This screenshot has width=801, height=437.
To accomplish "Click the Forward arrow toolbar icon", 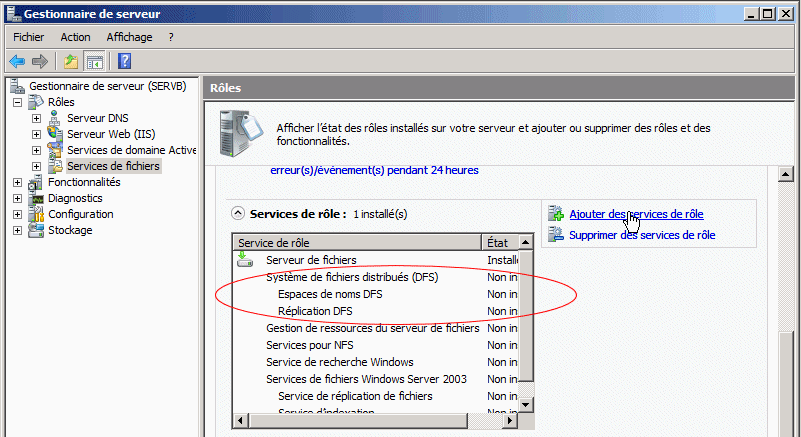I will pos(39,62).
